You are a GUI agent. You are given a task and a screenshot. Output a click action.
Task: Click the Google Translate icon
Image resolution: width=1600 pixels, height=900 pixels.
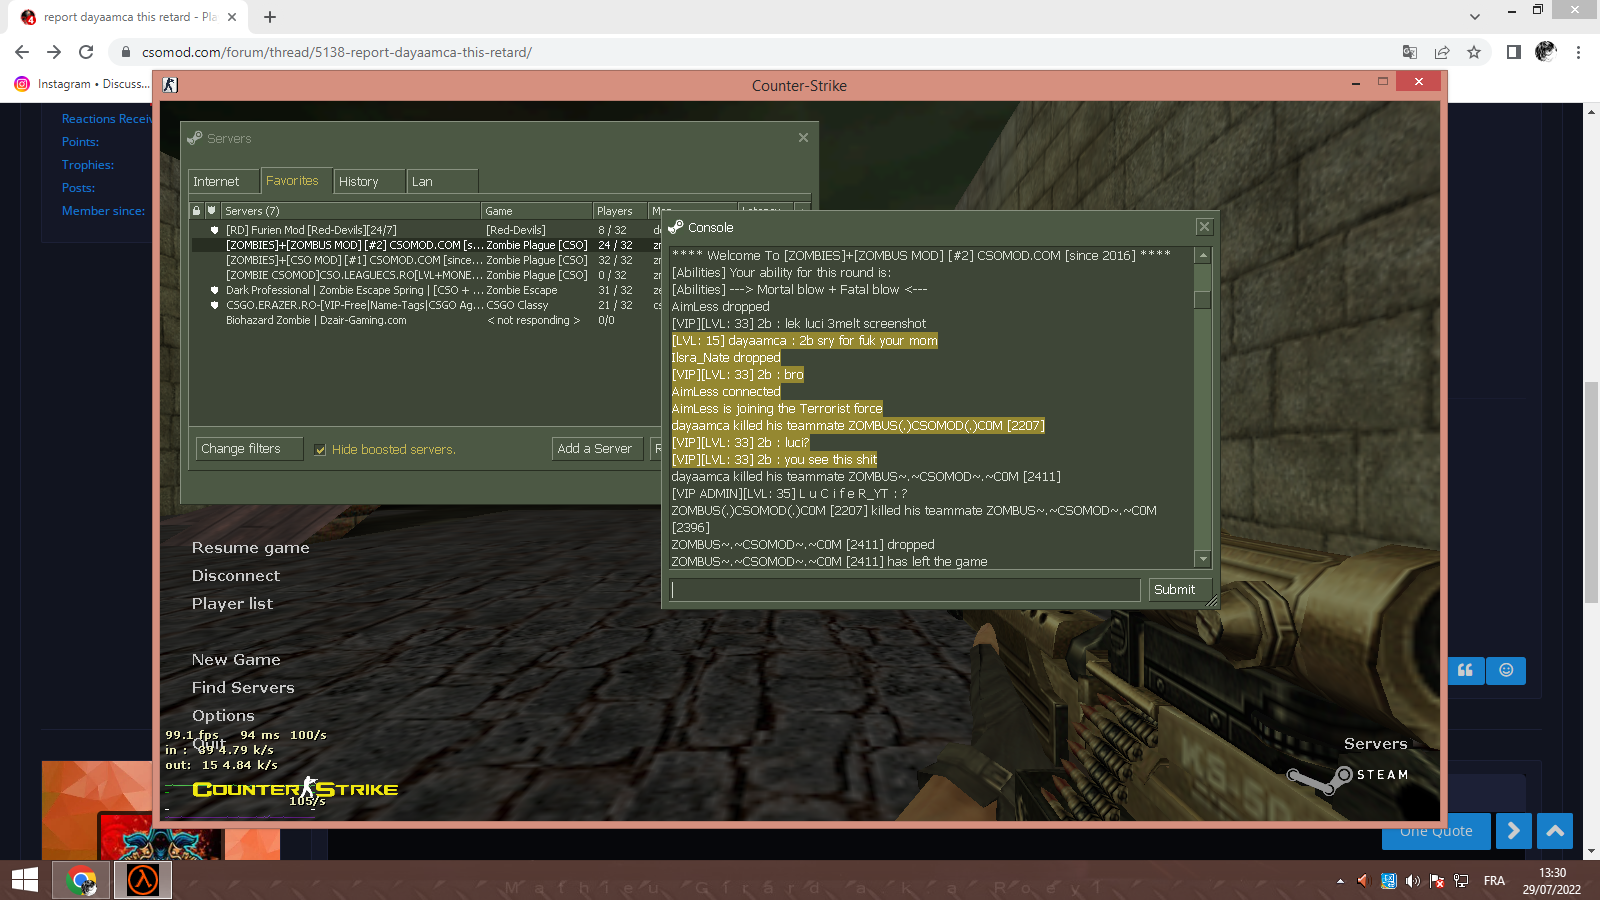click(x=1410, y=52)
